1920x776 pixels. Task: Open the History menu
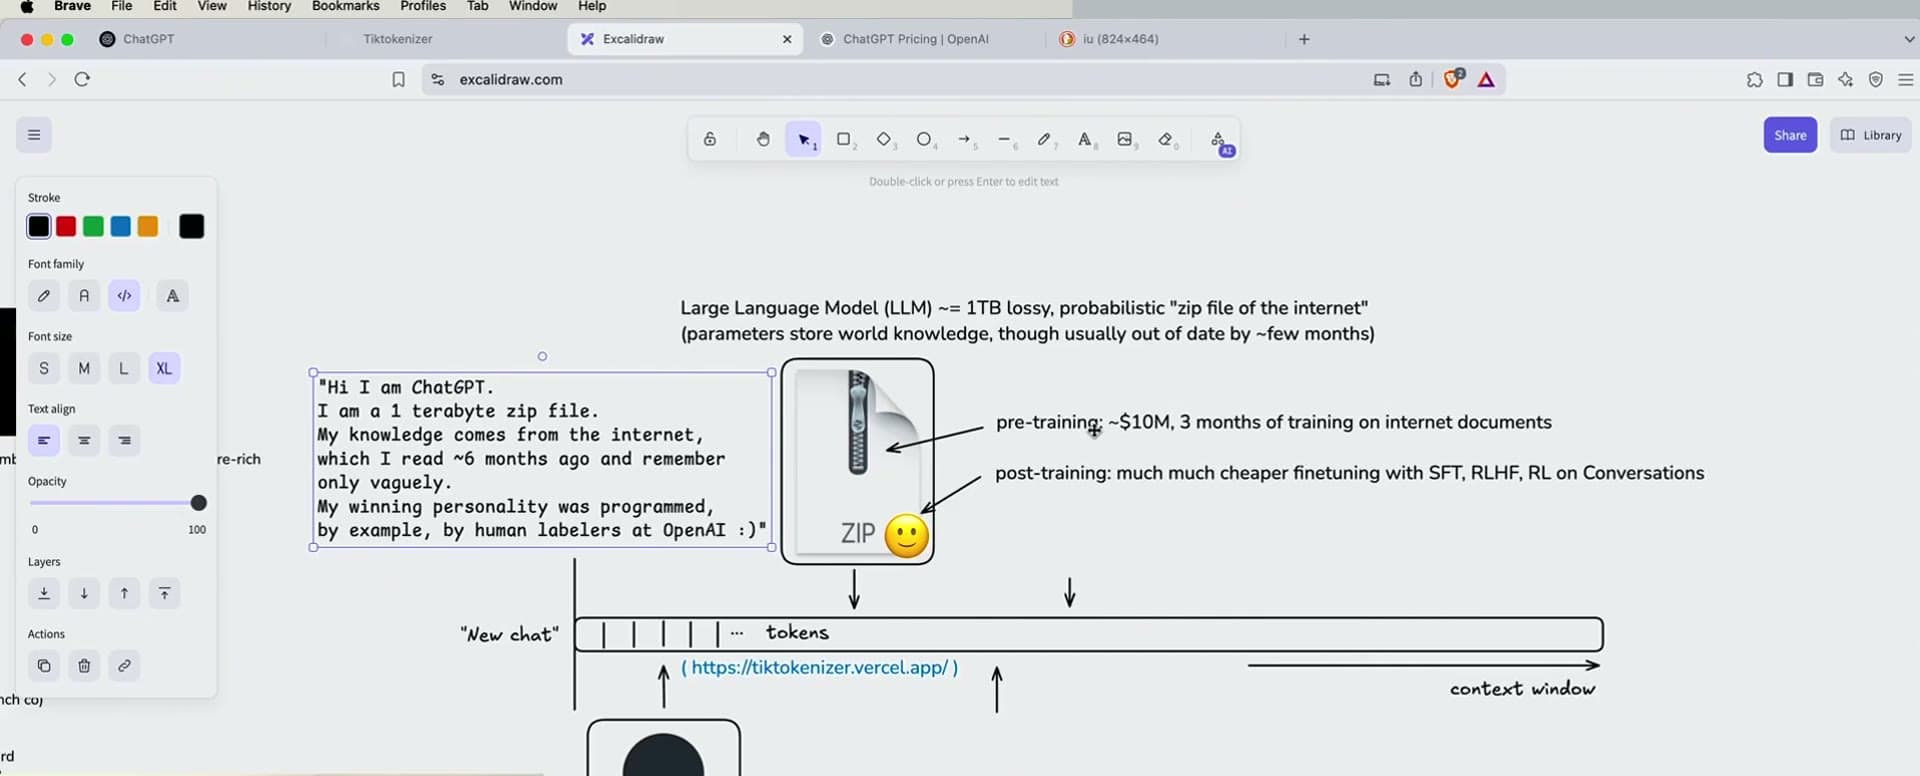[x=269, y=6]
